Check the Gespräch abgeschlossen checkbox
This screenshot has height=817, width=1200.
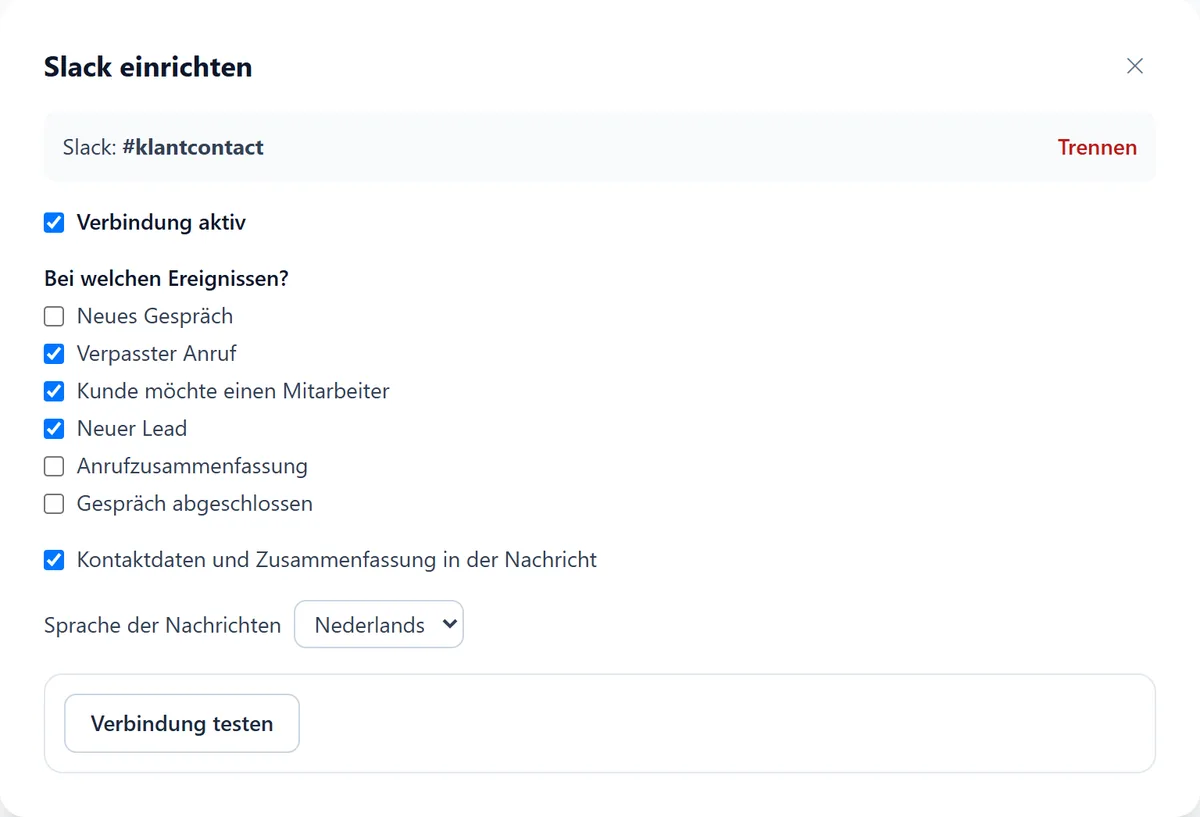(x=54, y=504)
